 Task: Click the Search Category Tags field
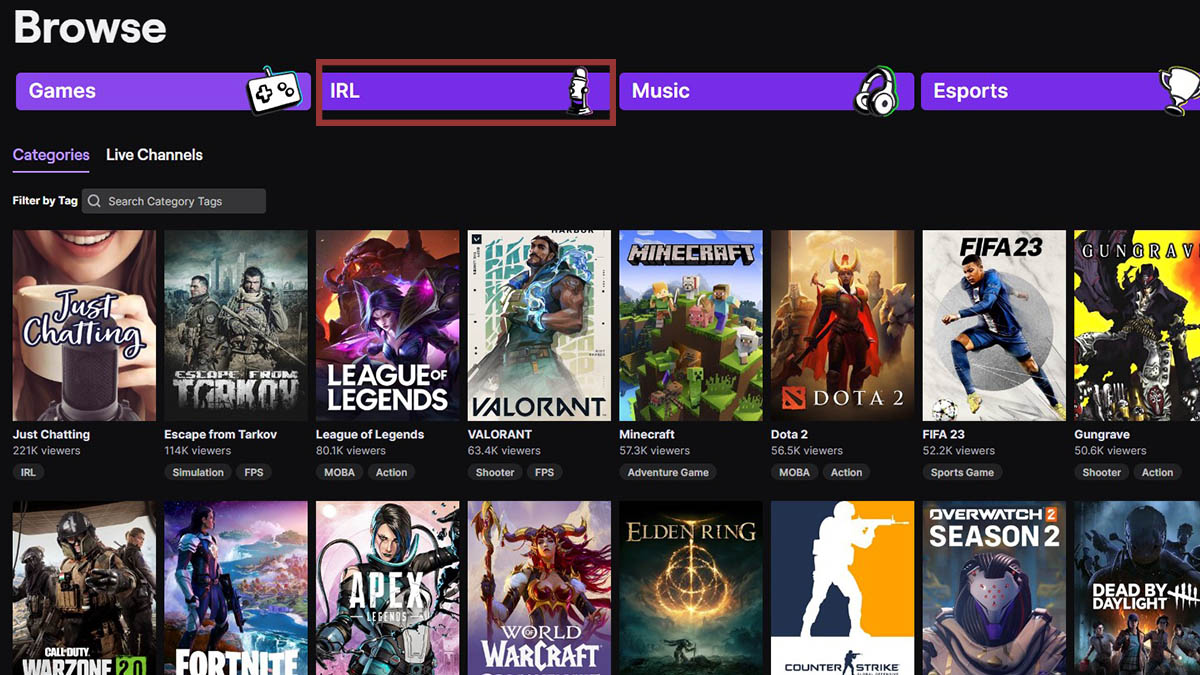point(175,201)
